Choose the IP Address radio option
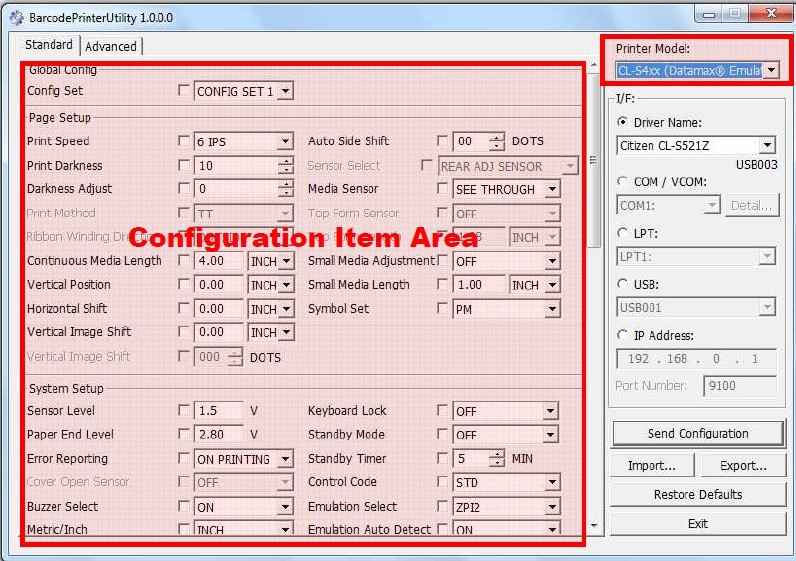Image resolution: width=796 pixels, height=561 pixels. point(623,336)
